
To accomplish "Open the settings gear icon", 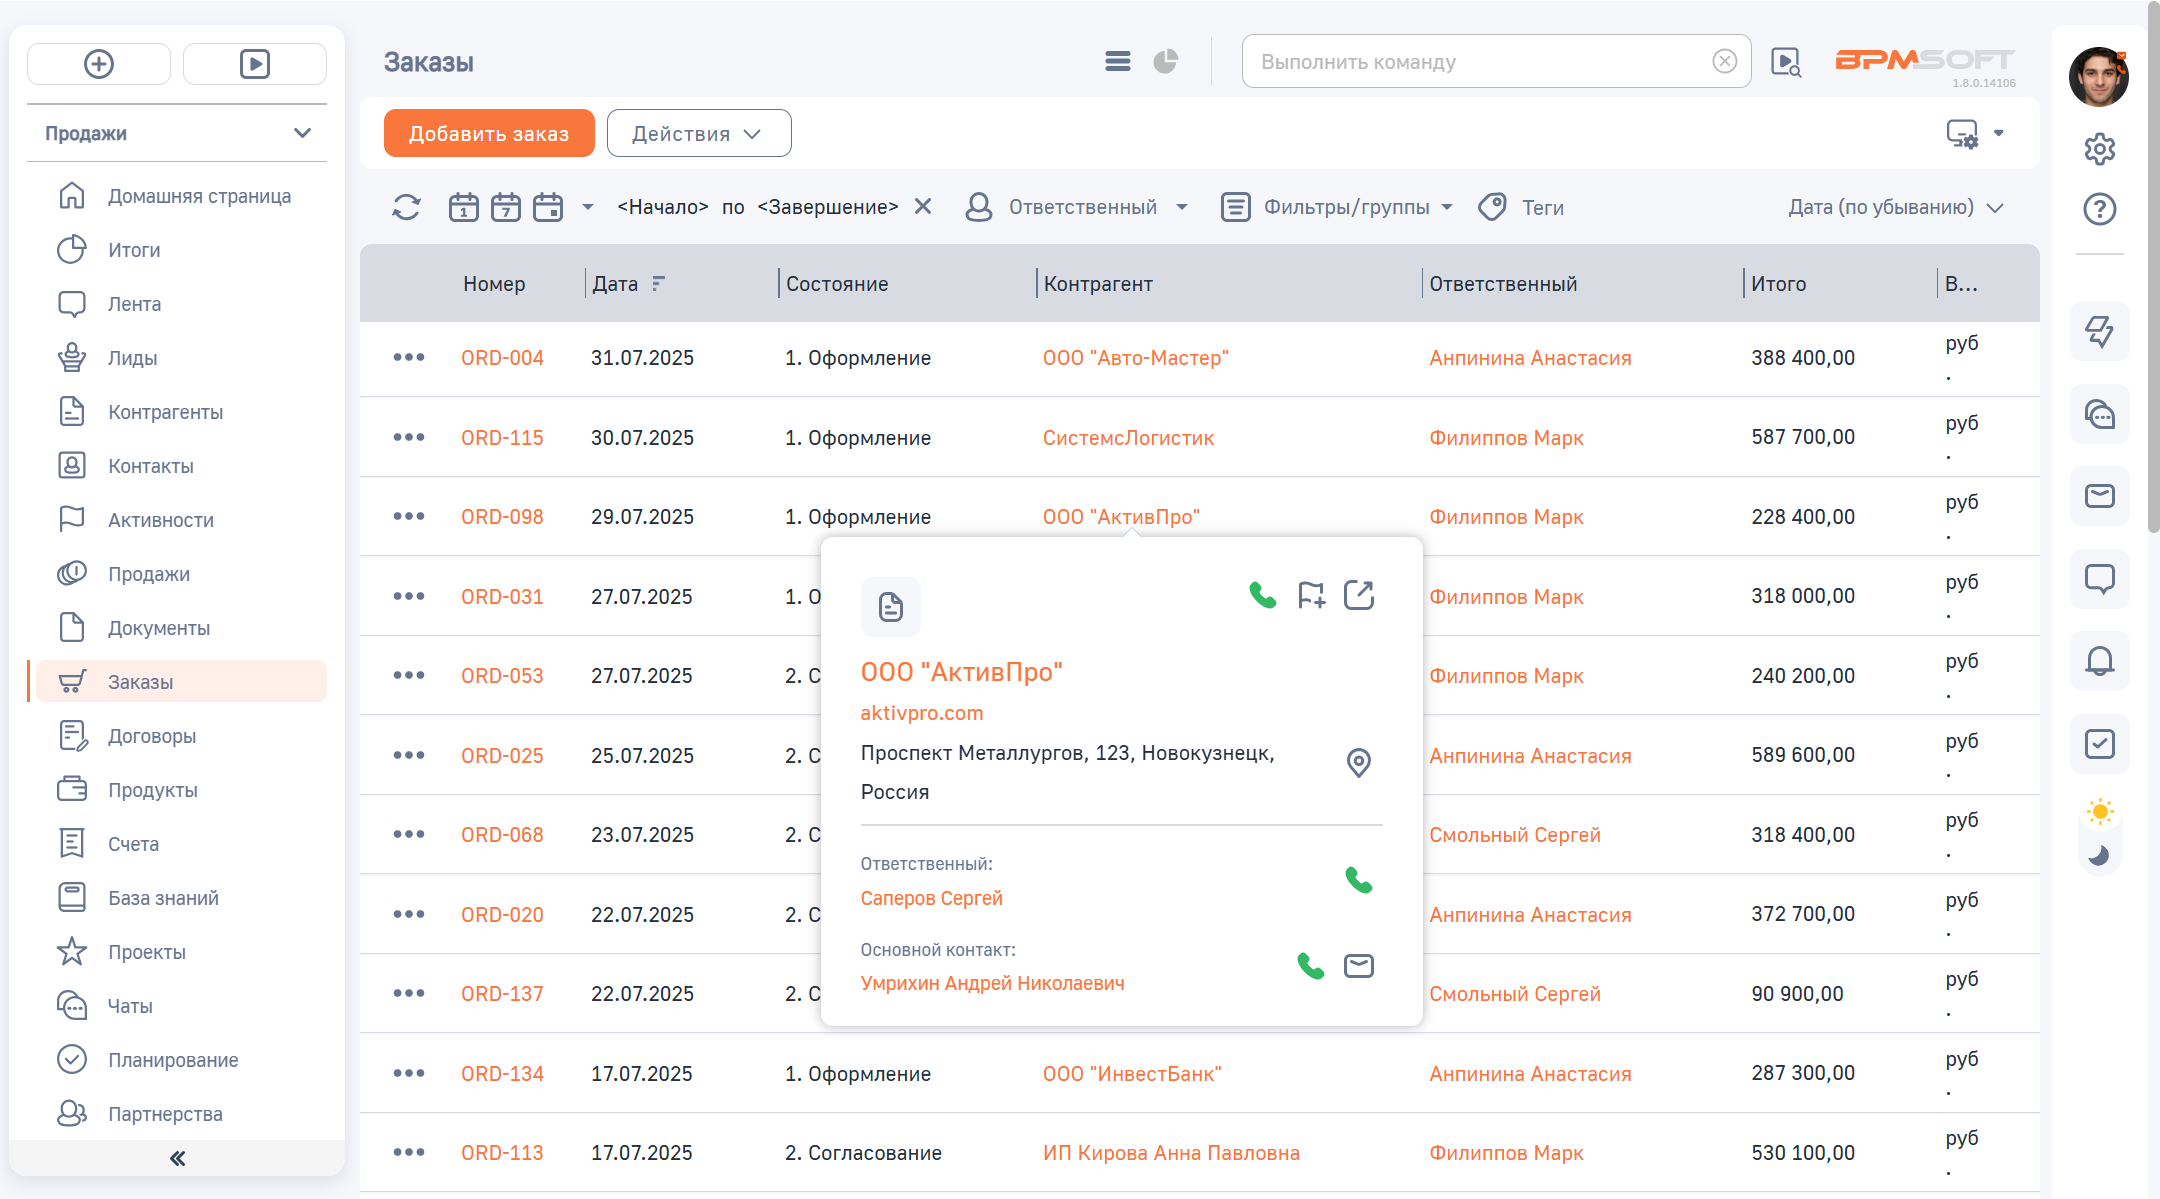I will [x=2100, y=149].
